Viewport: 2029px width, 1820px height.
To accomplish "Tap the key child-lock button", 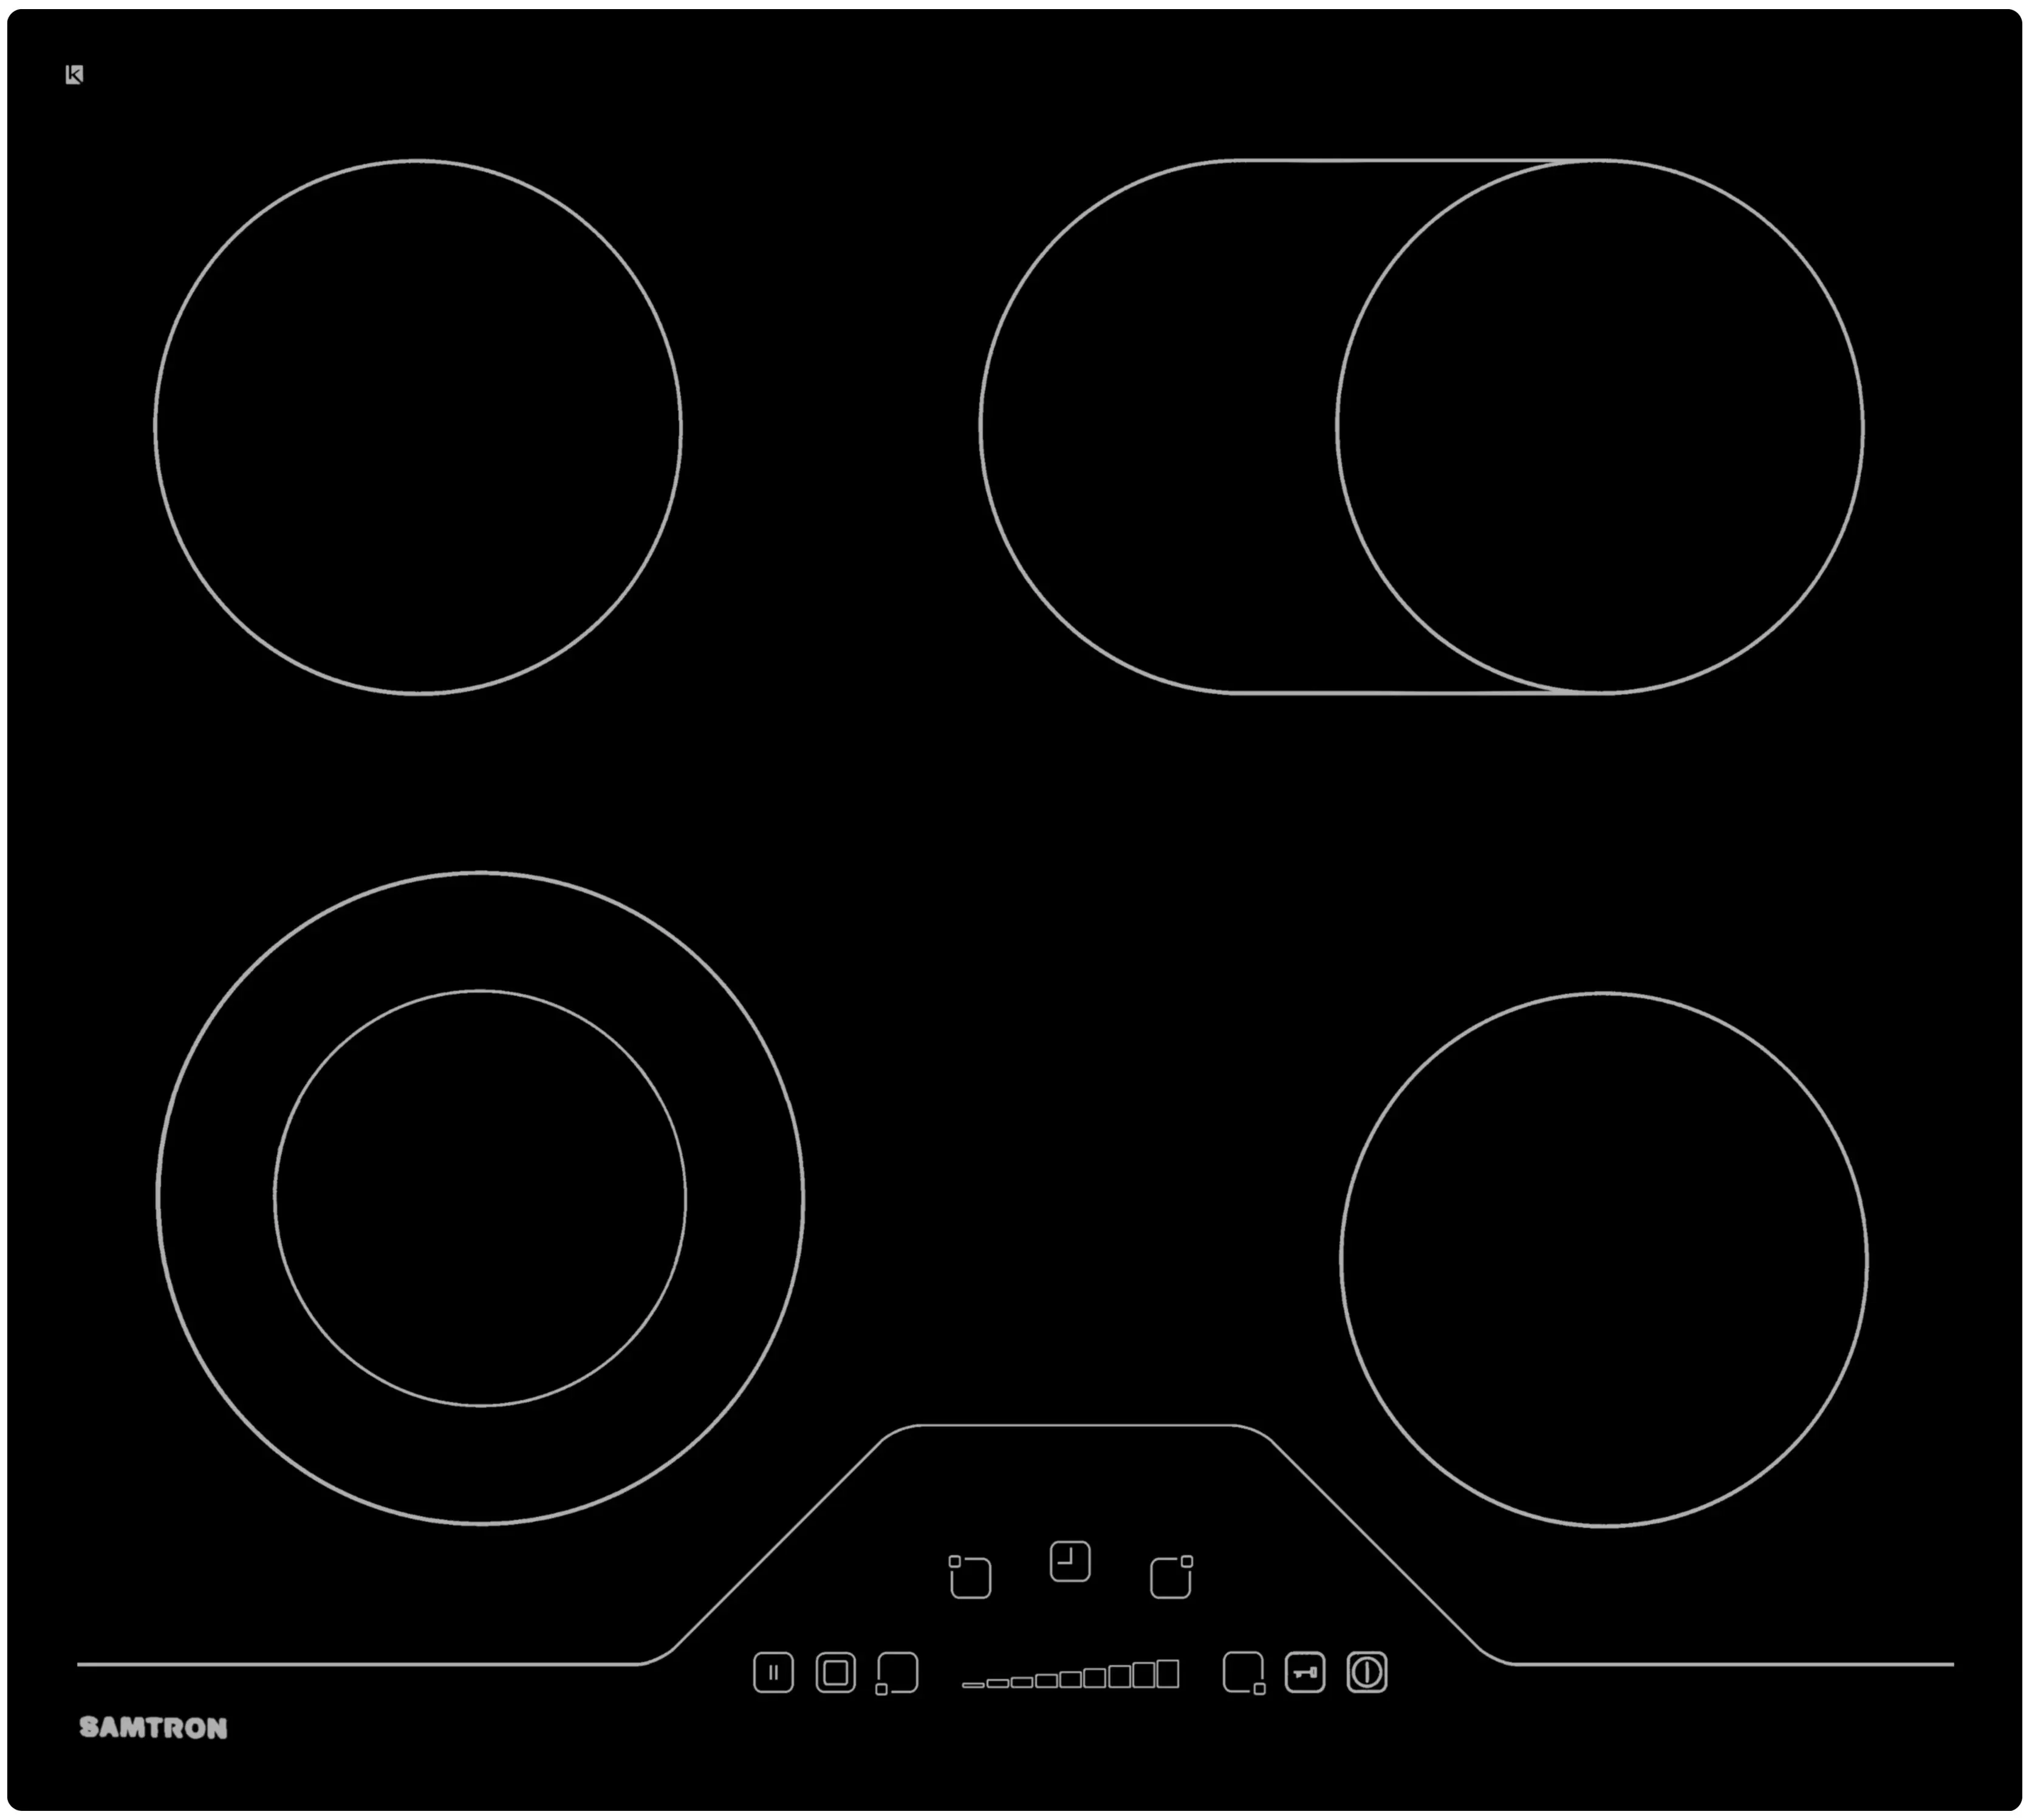I will pyautogui.click(x=1304, y=1672).
